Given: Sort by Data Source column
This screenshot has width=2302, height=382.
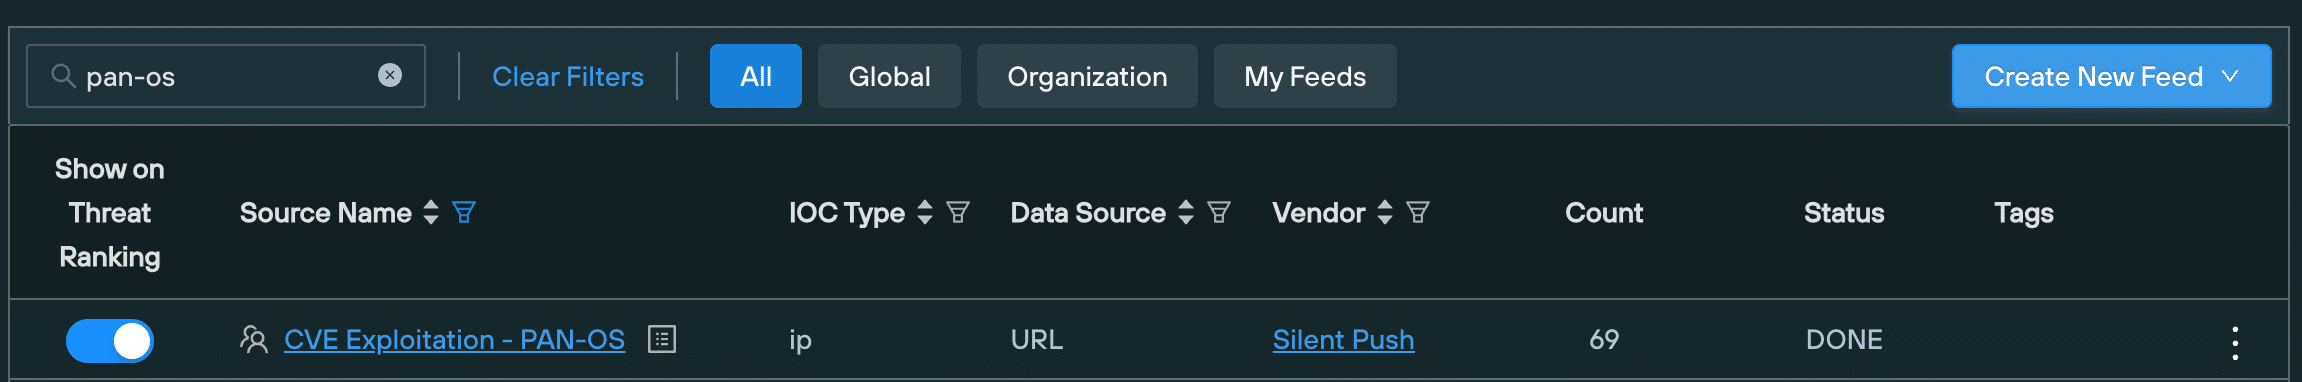Looking at the screenshot, I should [1186, 212].
